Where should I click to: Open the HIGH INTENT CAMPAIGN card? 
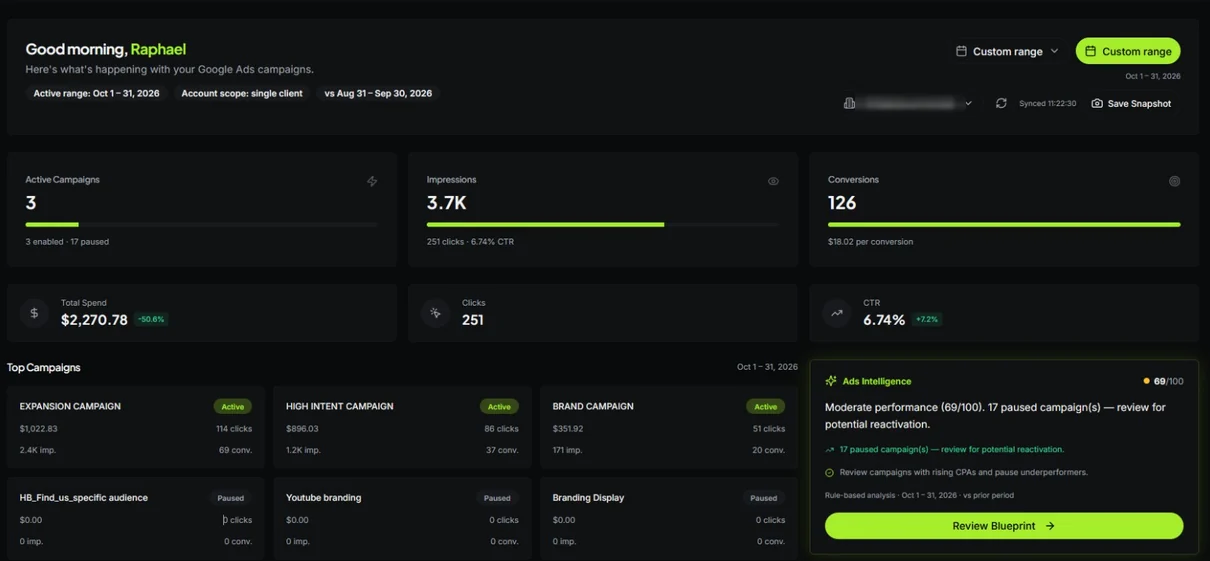[402, 427]
